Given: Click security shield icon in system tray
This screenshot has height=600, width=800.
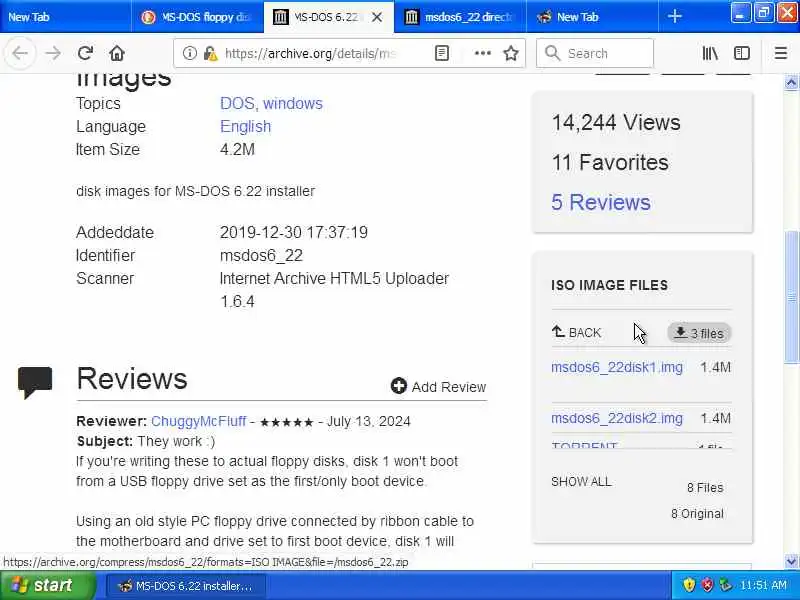Looking at the screenshot, I should tap(689, 585).
